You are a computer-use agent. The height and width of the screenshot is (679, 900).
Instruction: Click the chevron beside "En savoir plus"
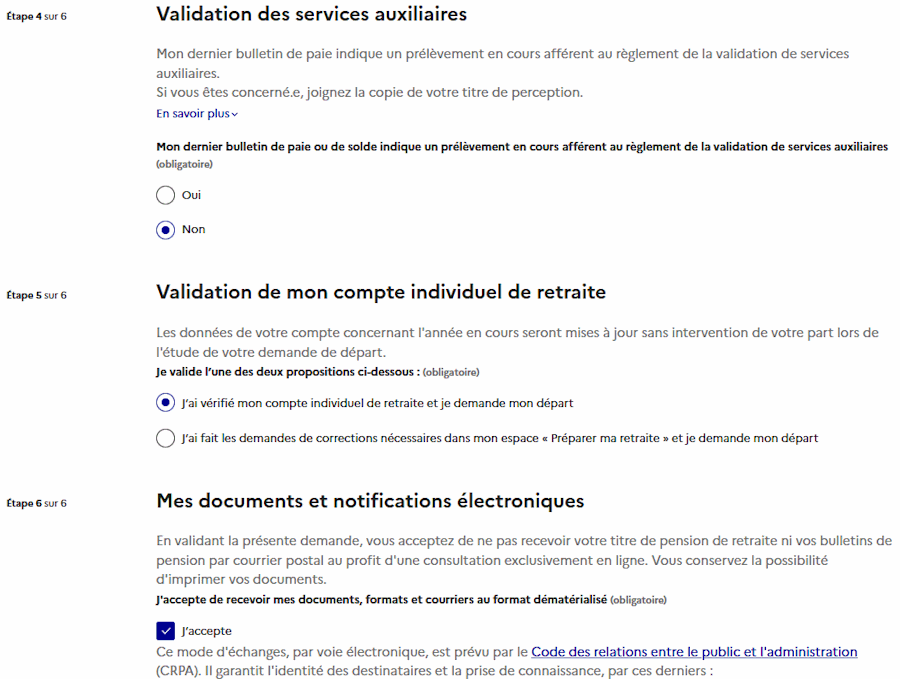coord(235,115)
